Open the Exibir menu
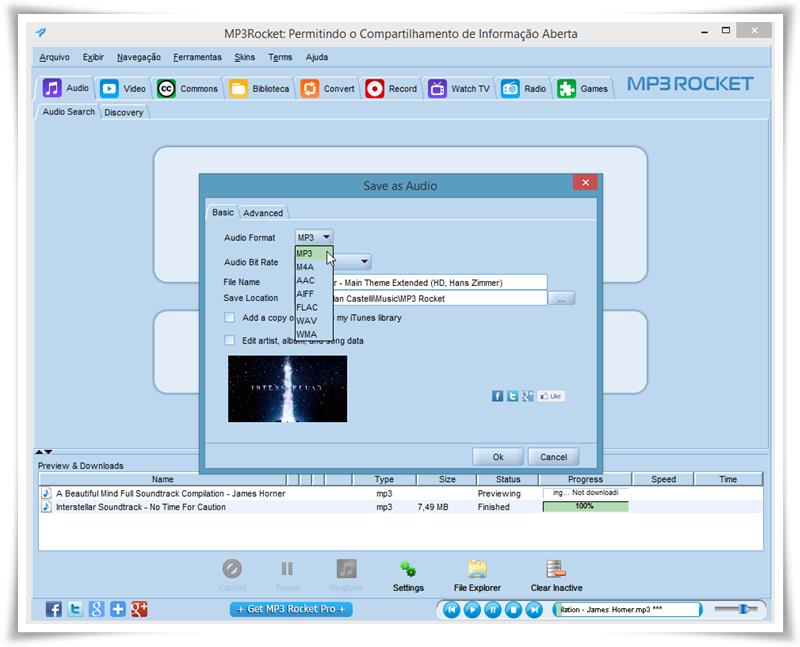The width and height of the screenshot is (800, 647). pos(93,57)
